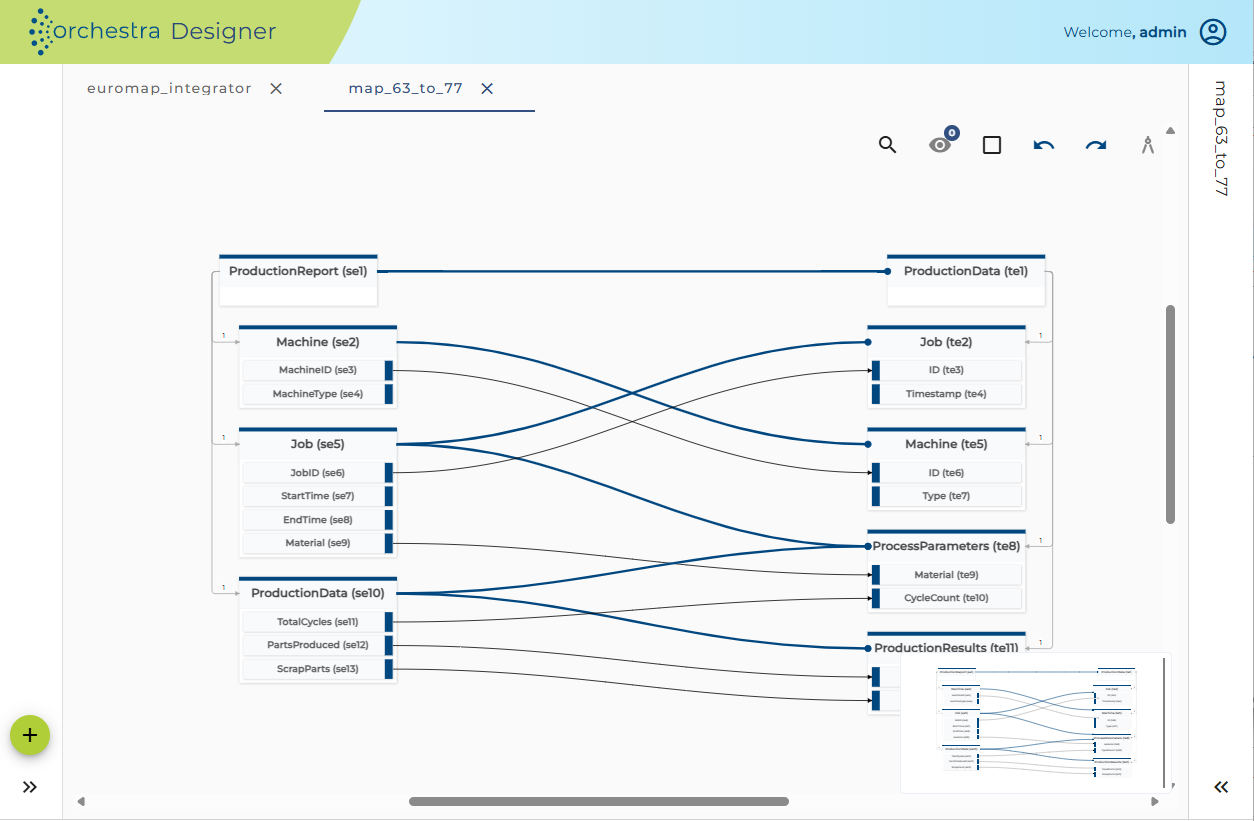Close the map_63_to_77 tab

point(487,88)
